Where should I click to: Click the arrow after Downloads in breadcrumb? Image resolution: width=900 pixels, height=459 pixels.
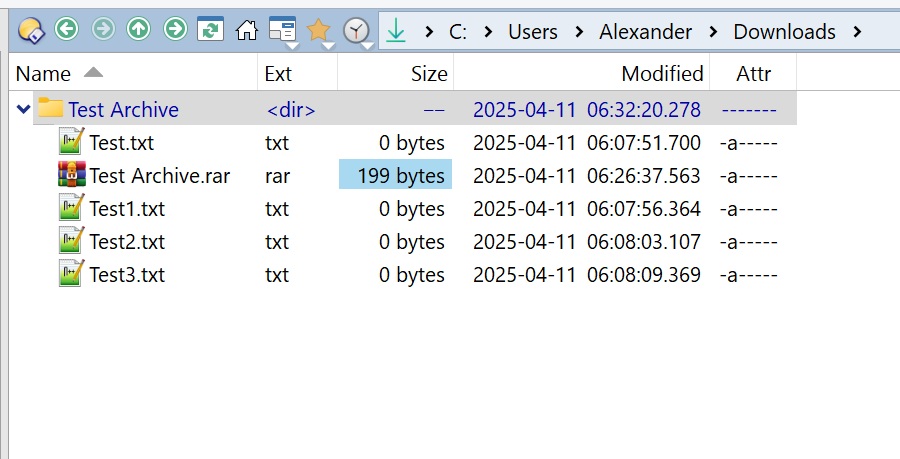[857, 32]
